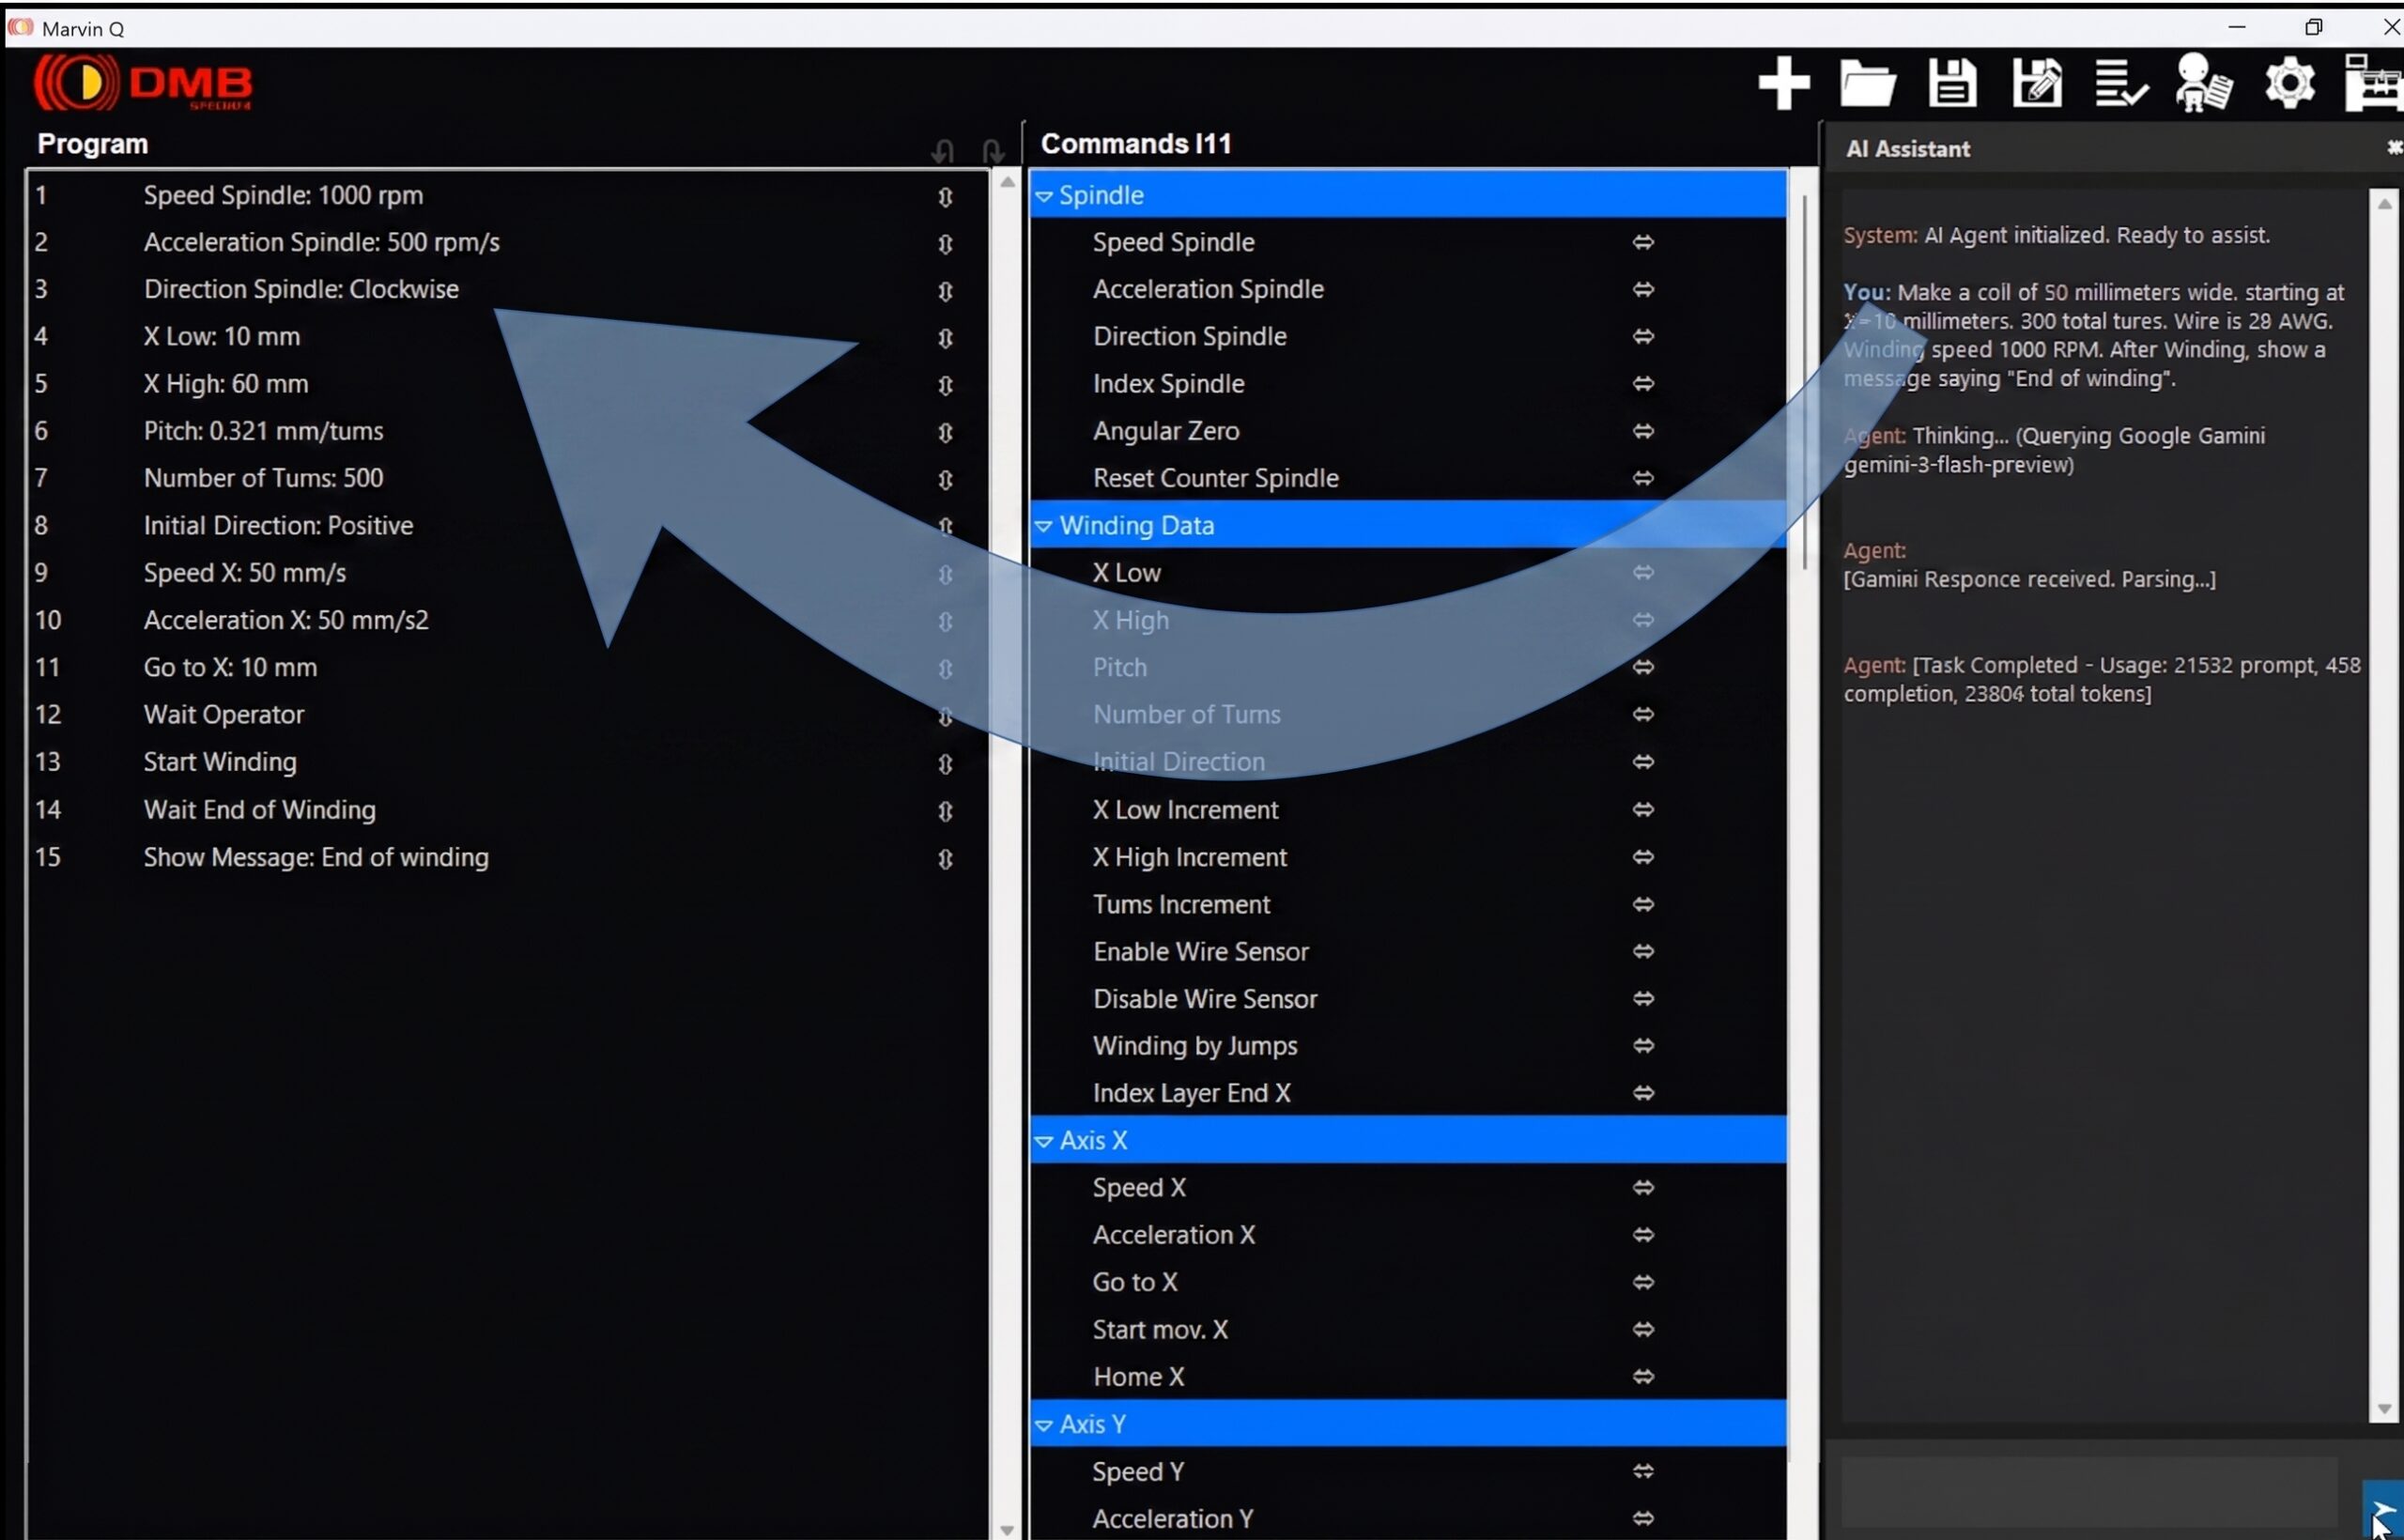Click move handle of Wait End of Winding

tap(945, 811)
